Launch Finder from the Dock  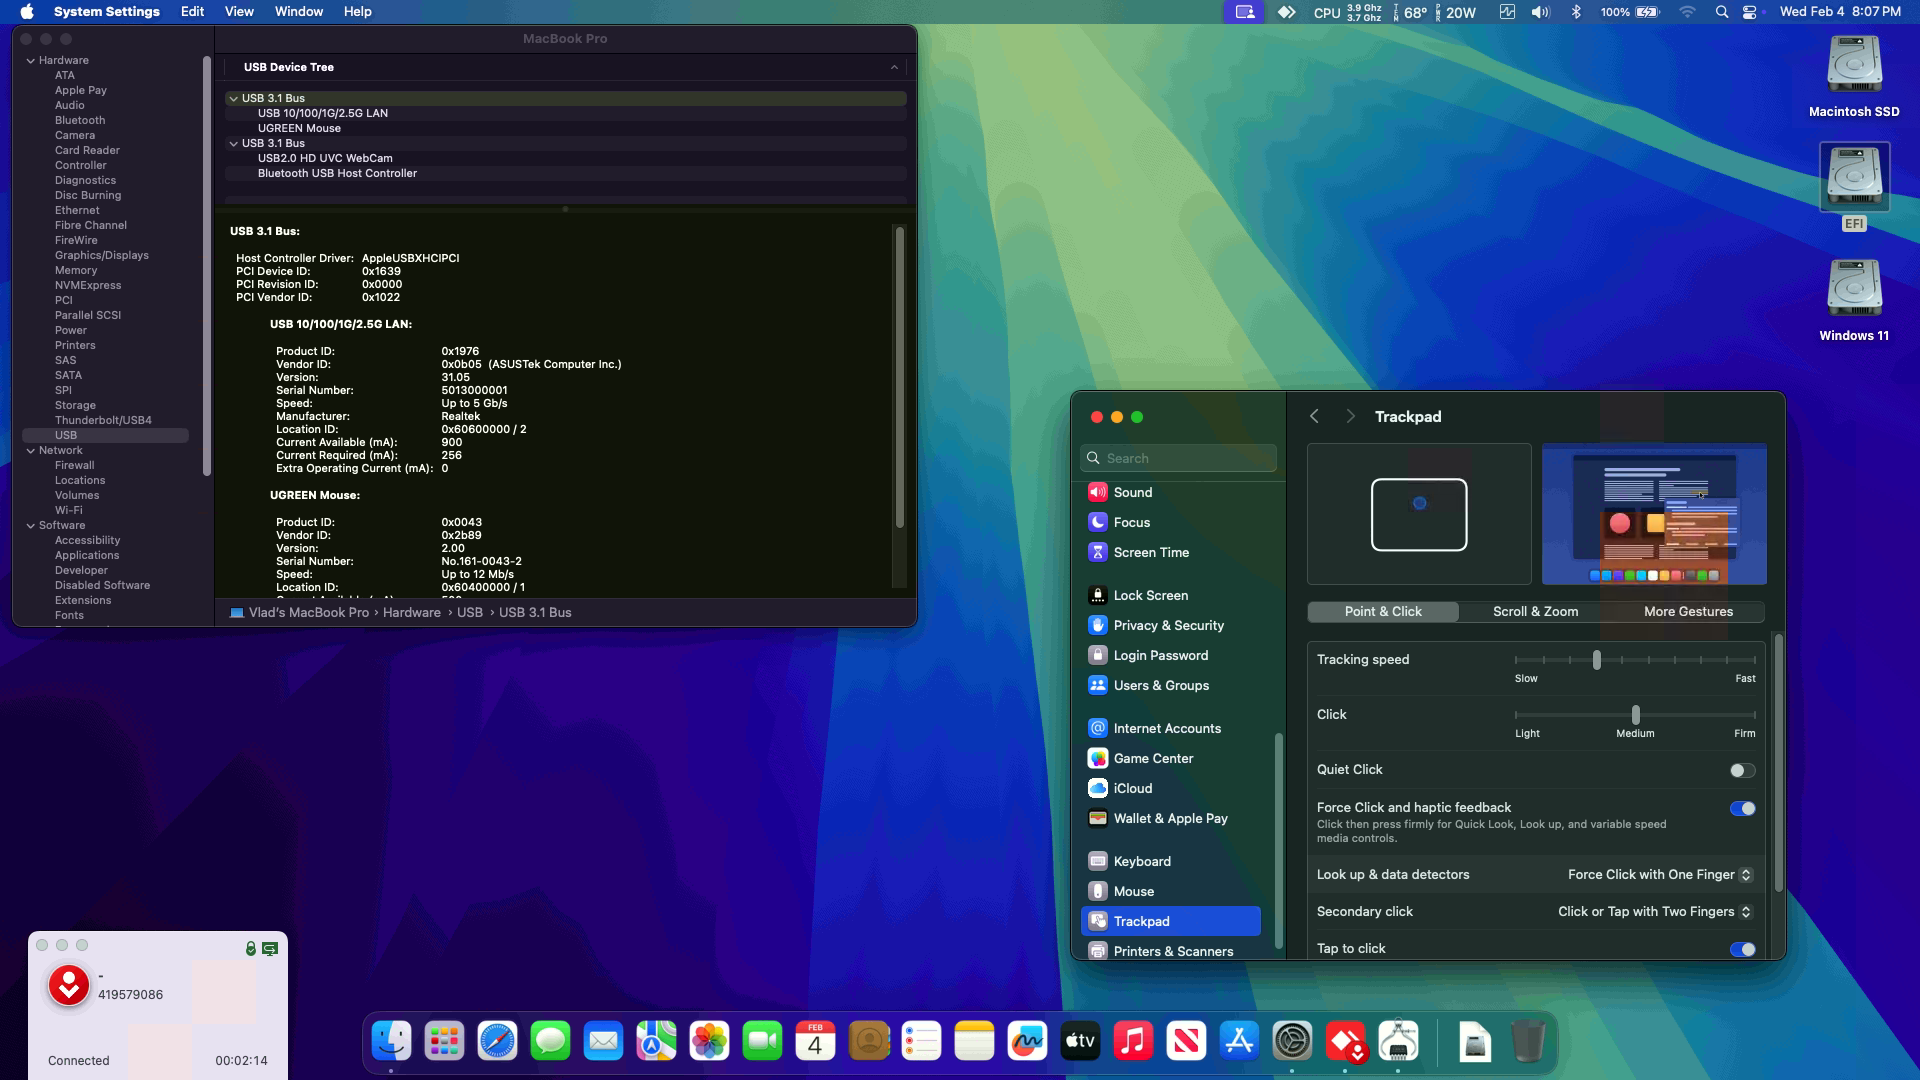point(391,1041)
